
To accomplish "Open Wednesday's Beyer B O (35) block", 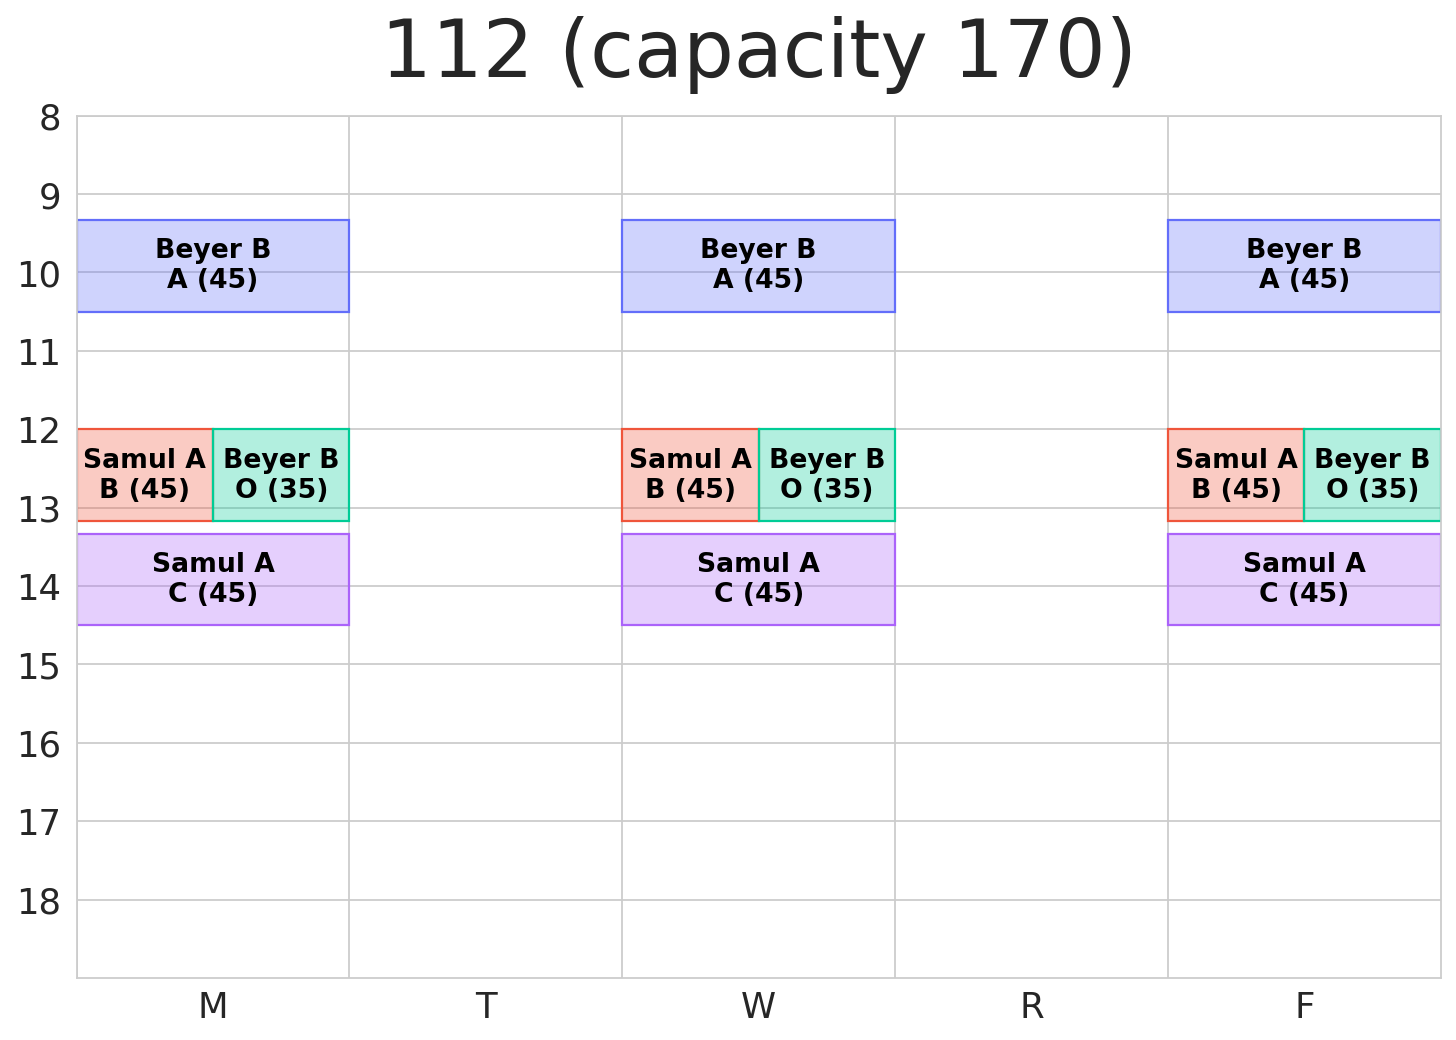I will (827, 474).
